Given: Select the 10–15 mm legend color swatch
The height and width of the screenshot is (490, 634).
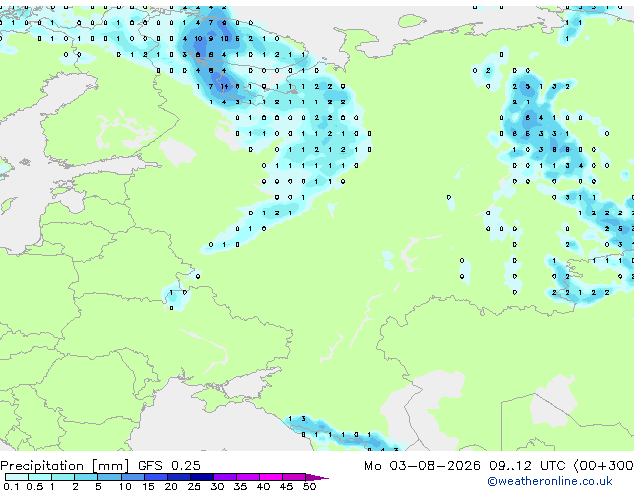Looking at the screenshot, I should point(133,477).
